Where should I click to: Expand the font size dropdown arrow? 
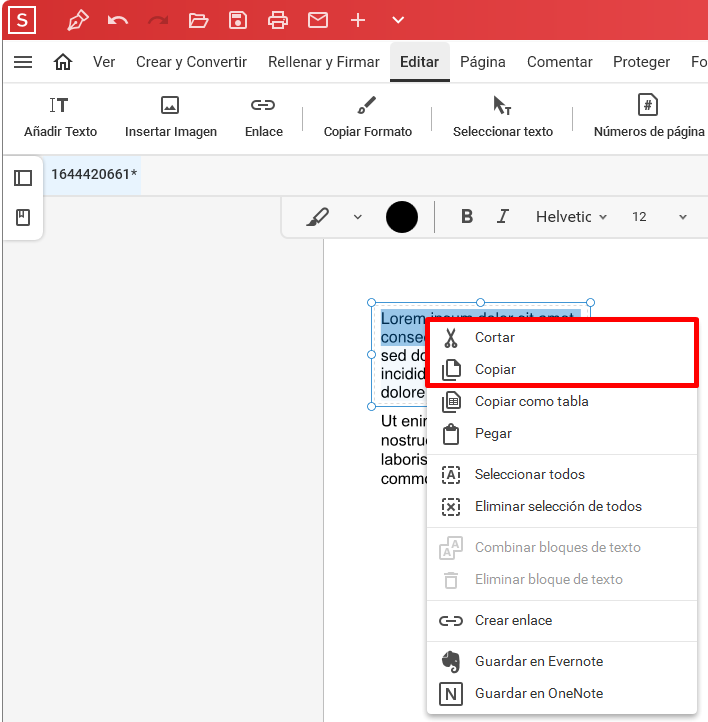click(x=683, y=217)
